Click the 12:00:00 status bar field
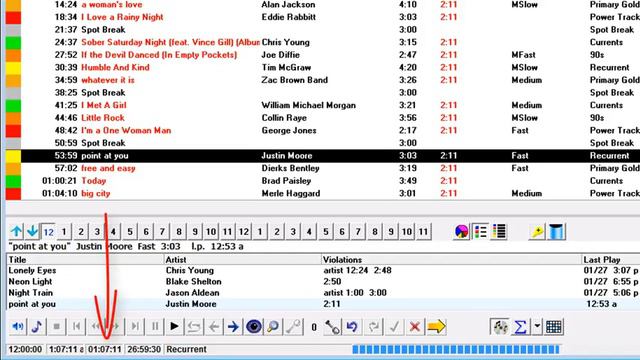 pos(25,349)
